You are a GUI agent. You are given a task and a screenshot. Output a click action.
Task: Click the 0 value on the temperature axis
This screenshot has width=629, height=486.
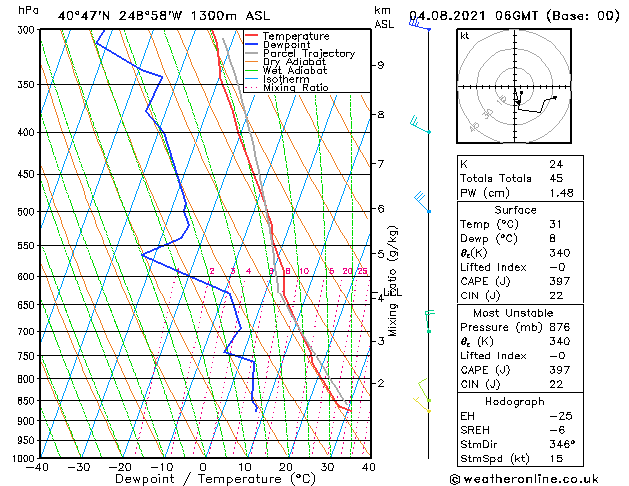203,467
